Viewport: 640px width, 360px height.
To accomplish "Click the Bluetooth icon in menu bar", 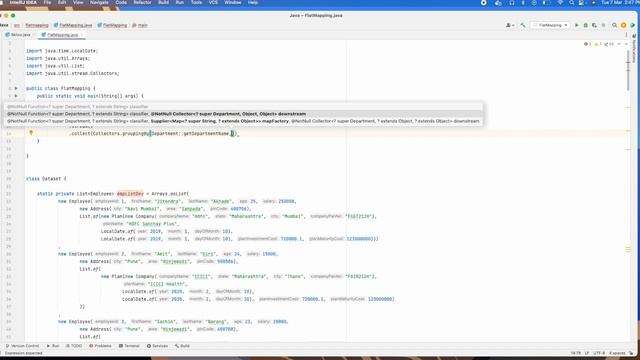I will pos(523,2).
